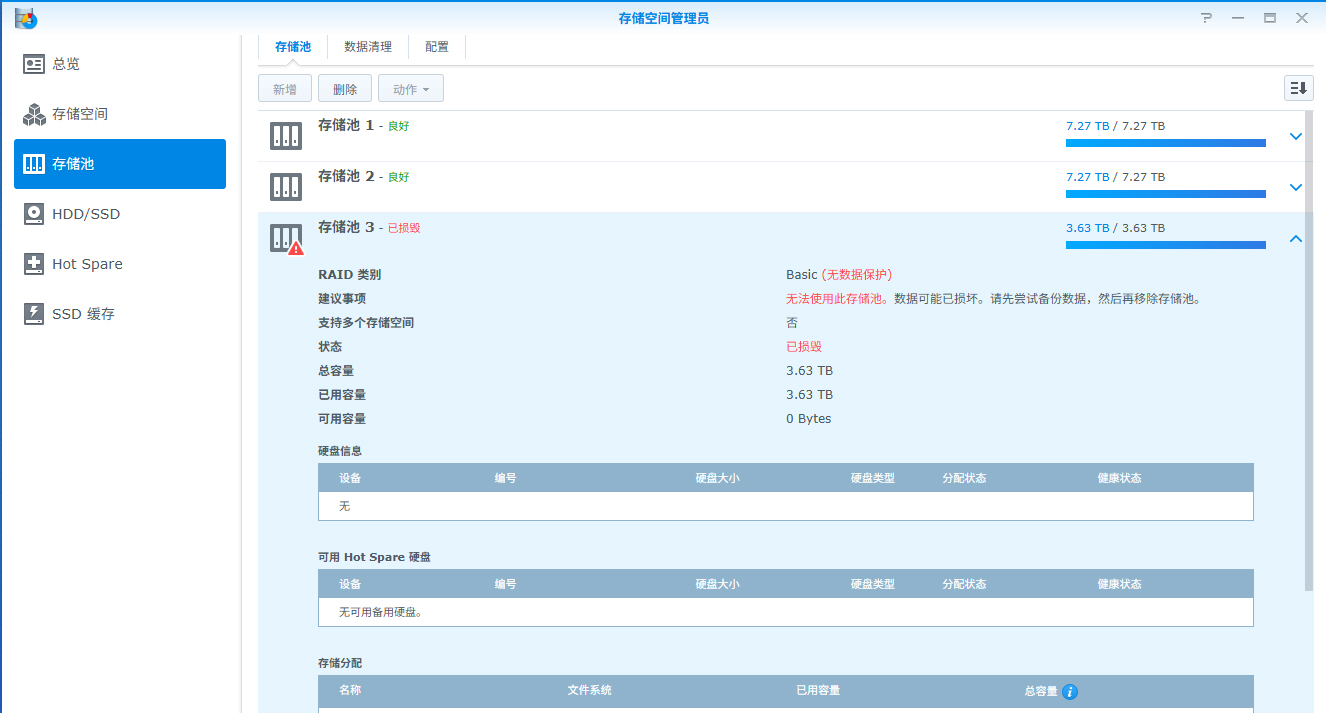The image size is (1326, 713).
Task: Click 存储池 3 capacity usage bar
Action: tap(1165, 244)
